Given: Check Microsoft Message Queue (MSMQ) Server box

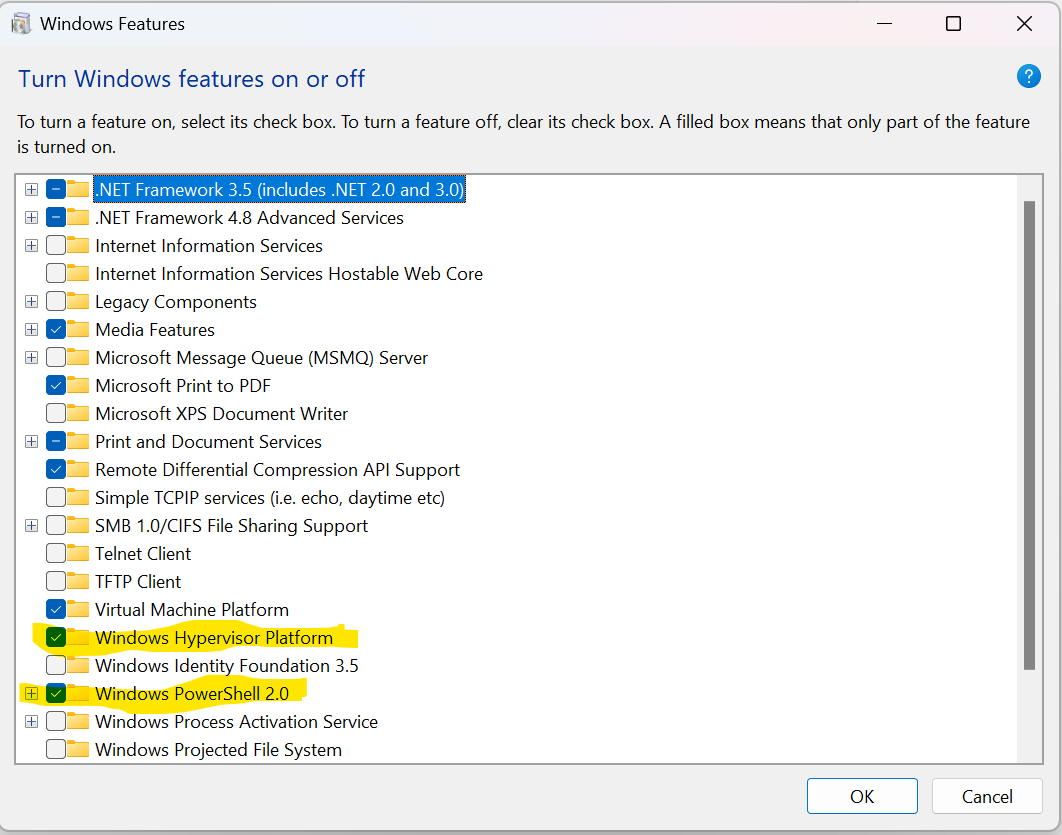Looking at the screenshot, I should click(56, 358).
